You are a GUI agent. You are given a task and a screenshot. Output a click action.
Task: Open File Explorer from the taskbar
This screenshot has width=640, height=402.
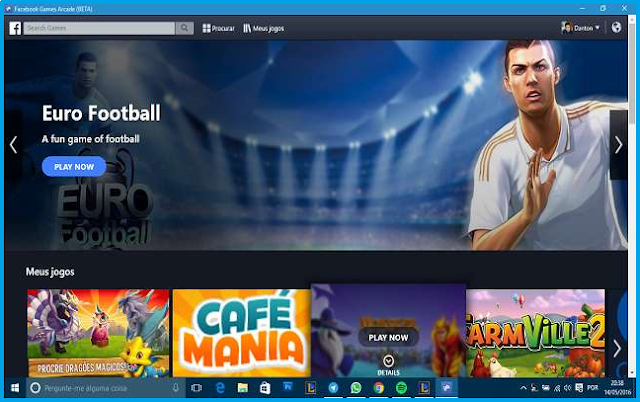click(243, 388)
